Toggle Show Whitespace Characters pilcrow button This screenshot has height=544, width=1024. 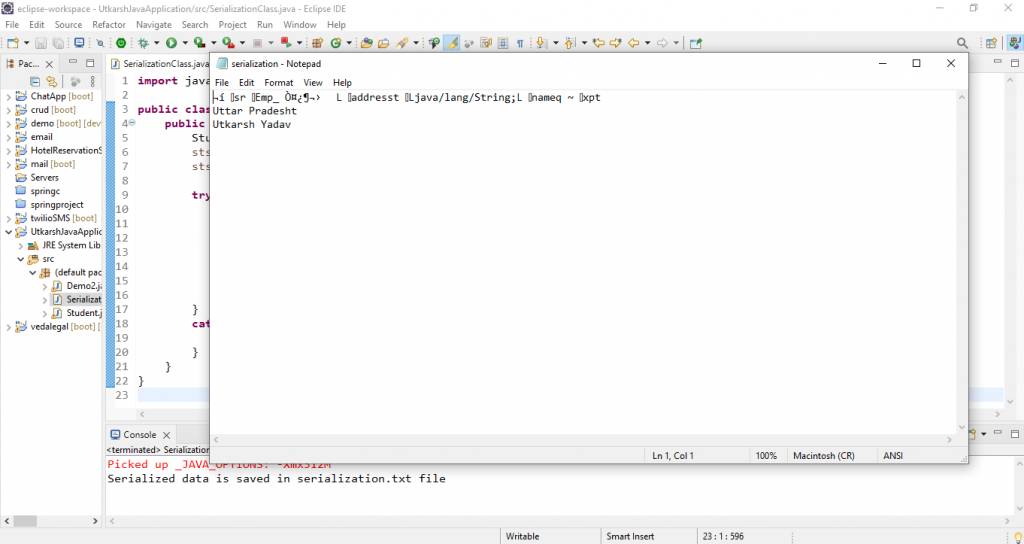(520, 43)
